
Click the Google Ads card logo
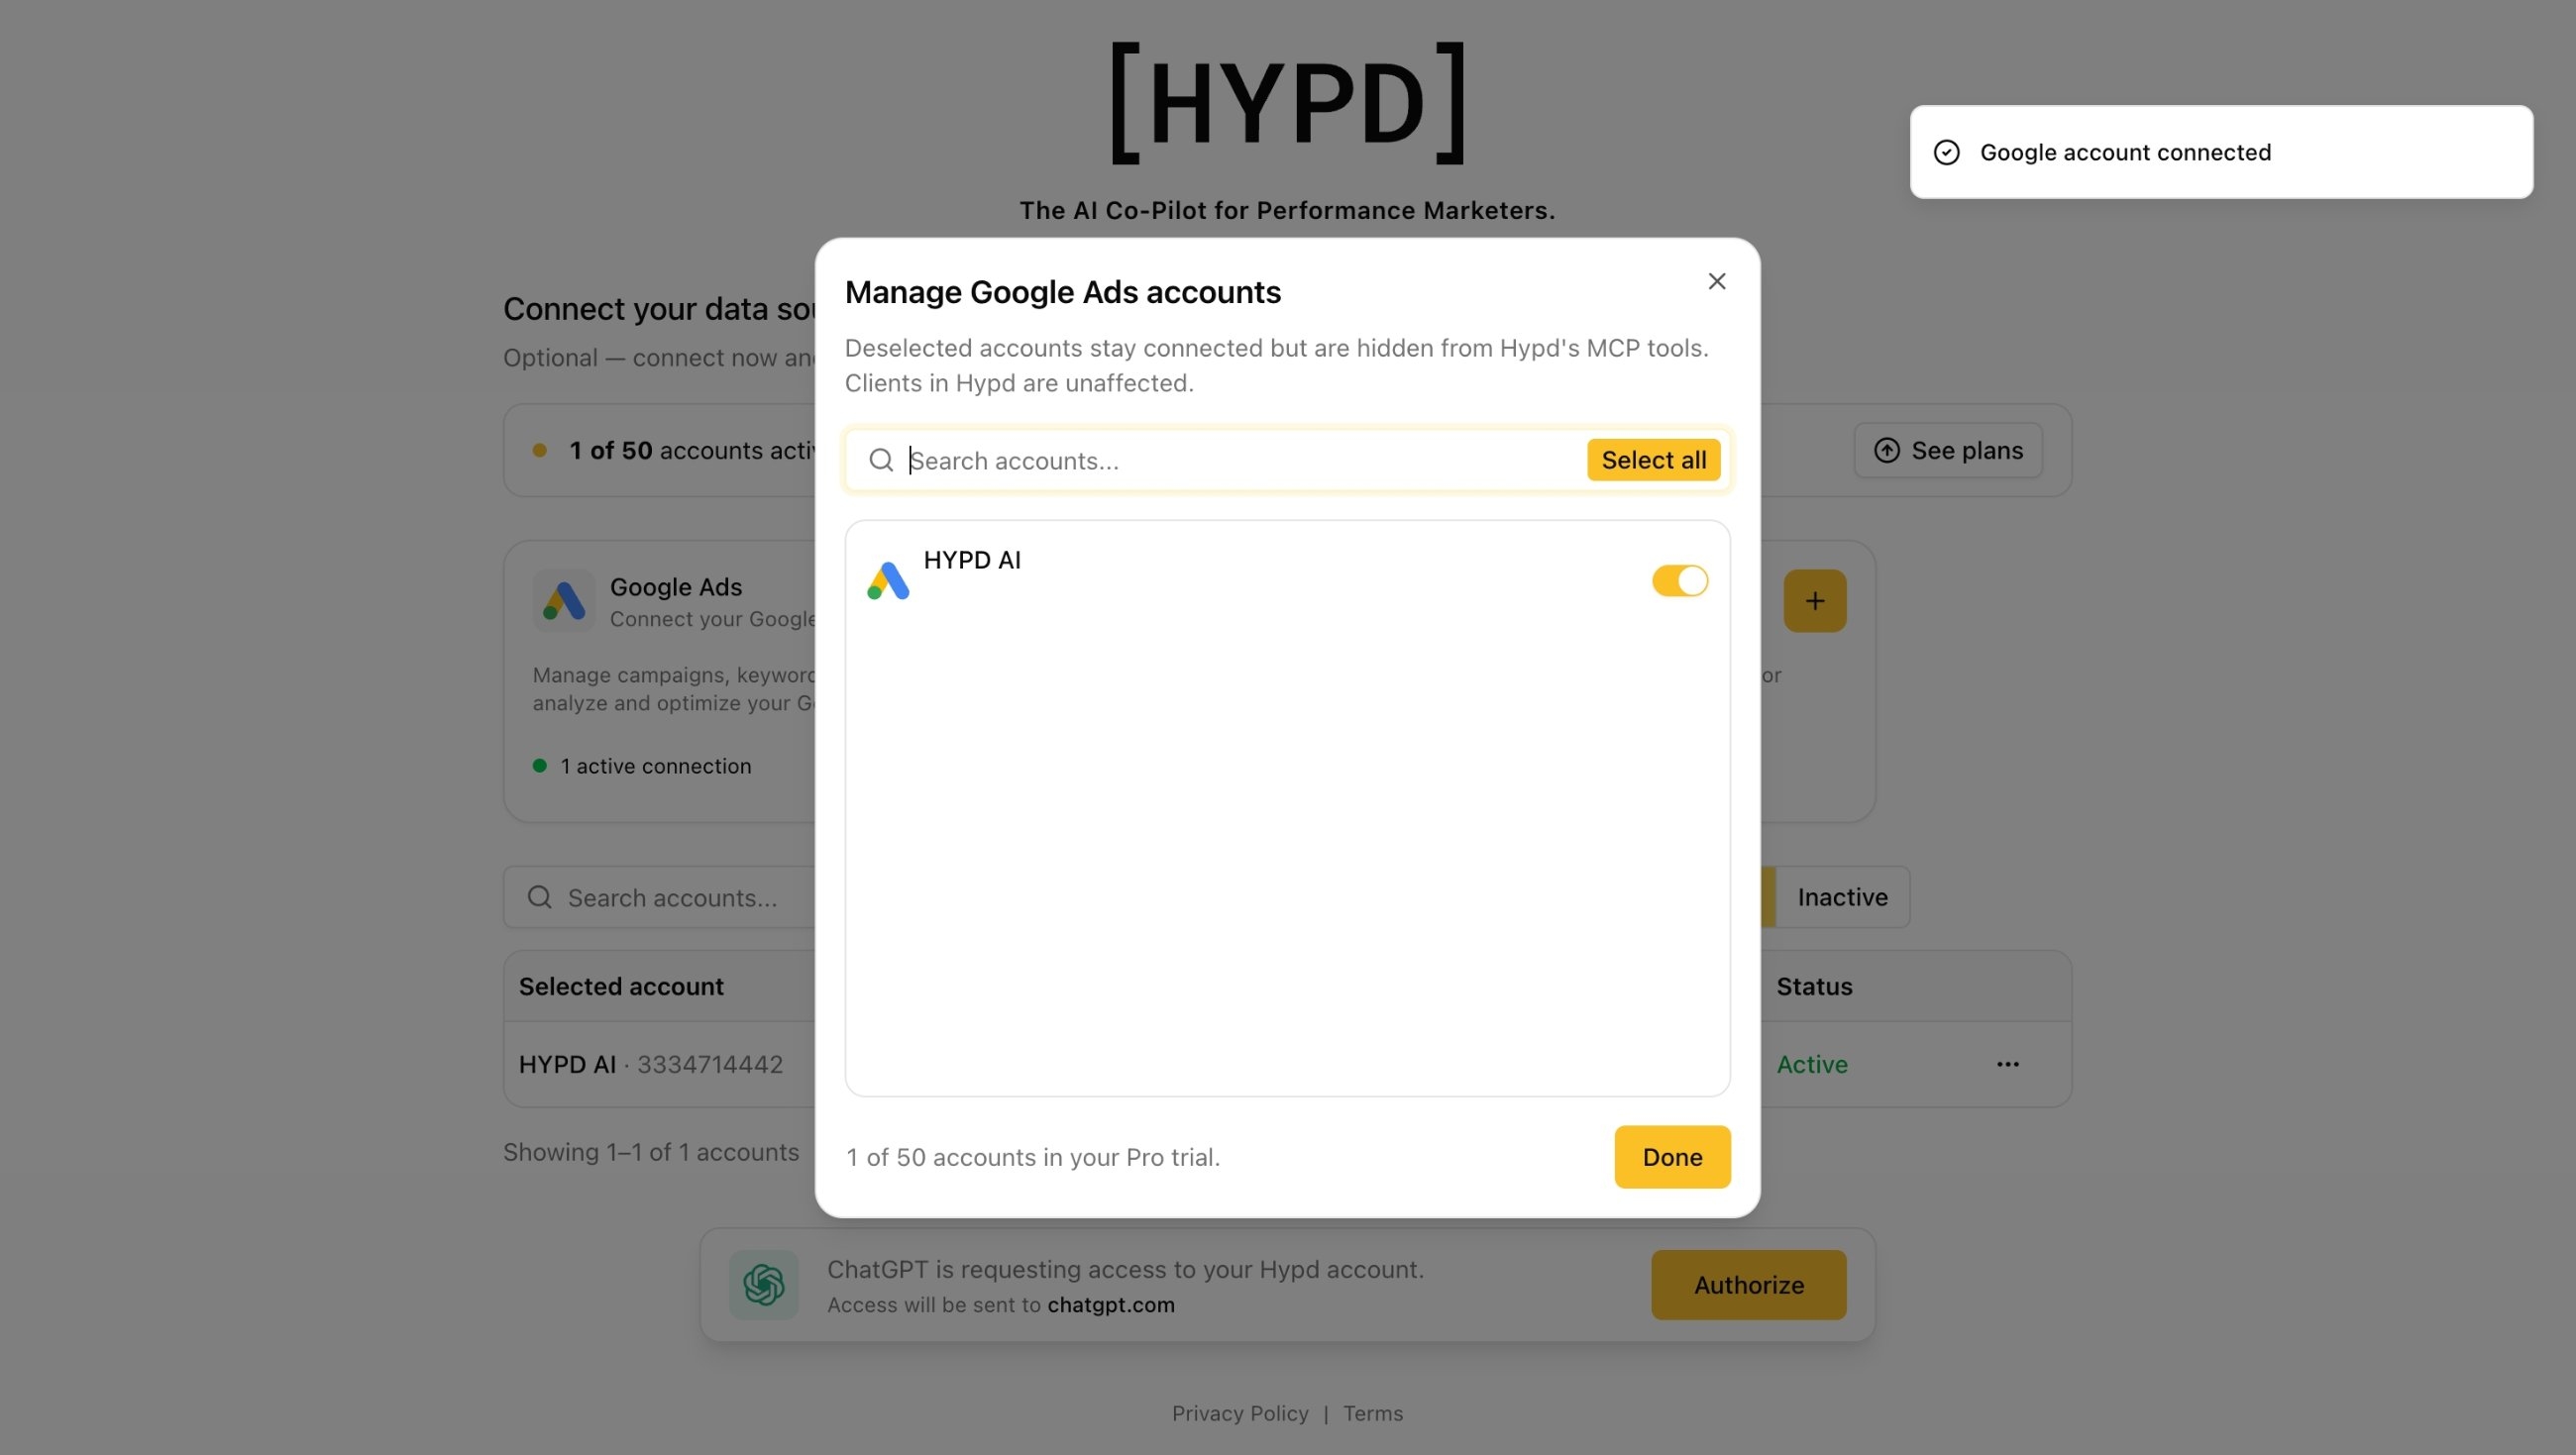tap(564, 601)
